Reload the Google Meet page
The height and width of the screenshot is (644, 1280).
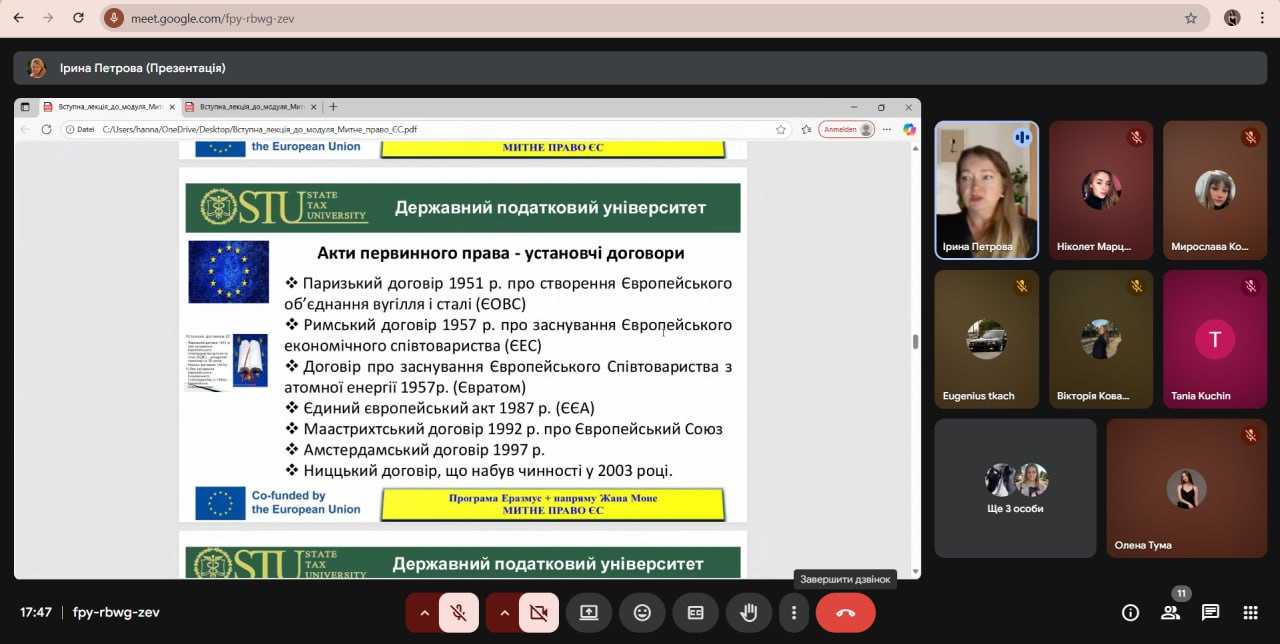[x=79, y=18]
